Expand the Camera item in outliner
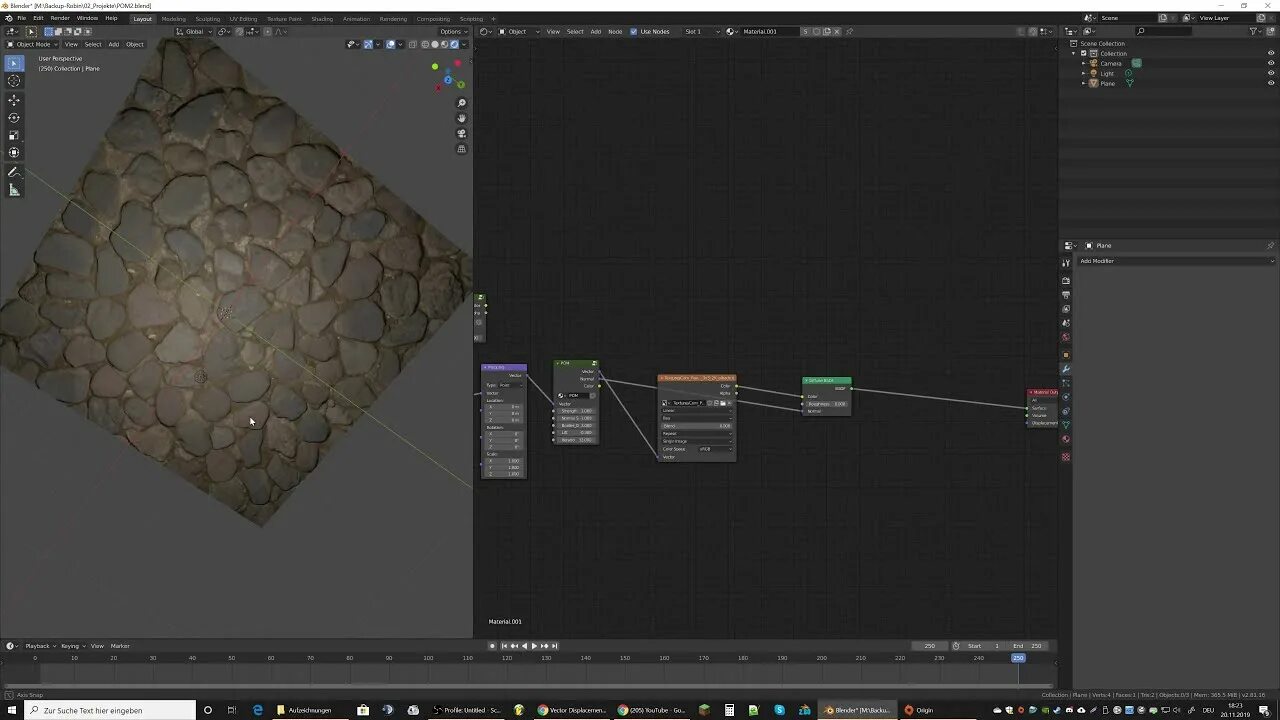Screen dimensions: 1280x720 pos(1084,63)
